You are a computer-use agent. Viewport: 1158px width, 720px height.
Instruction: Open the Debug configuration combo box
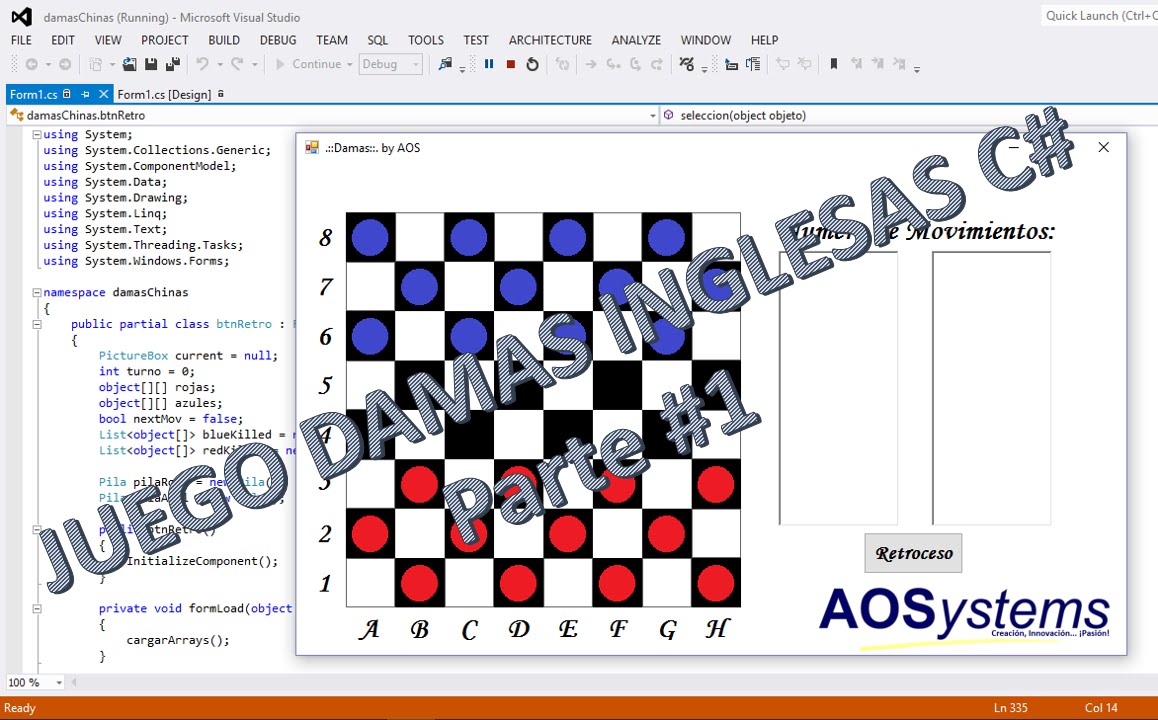coord(391,64)
